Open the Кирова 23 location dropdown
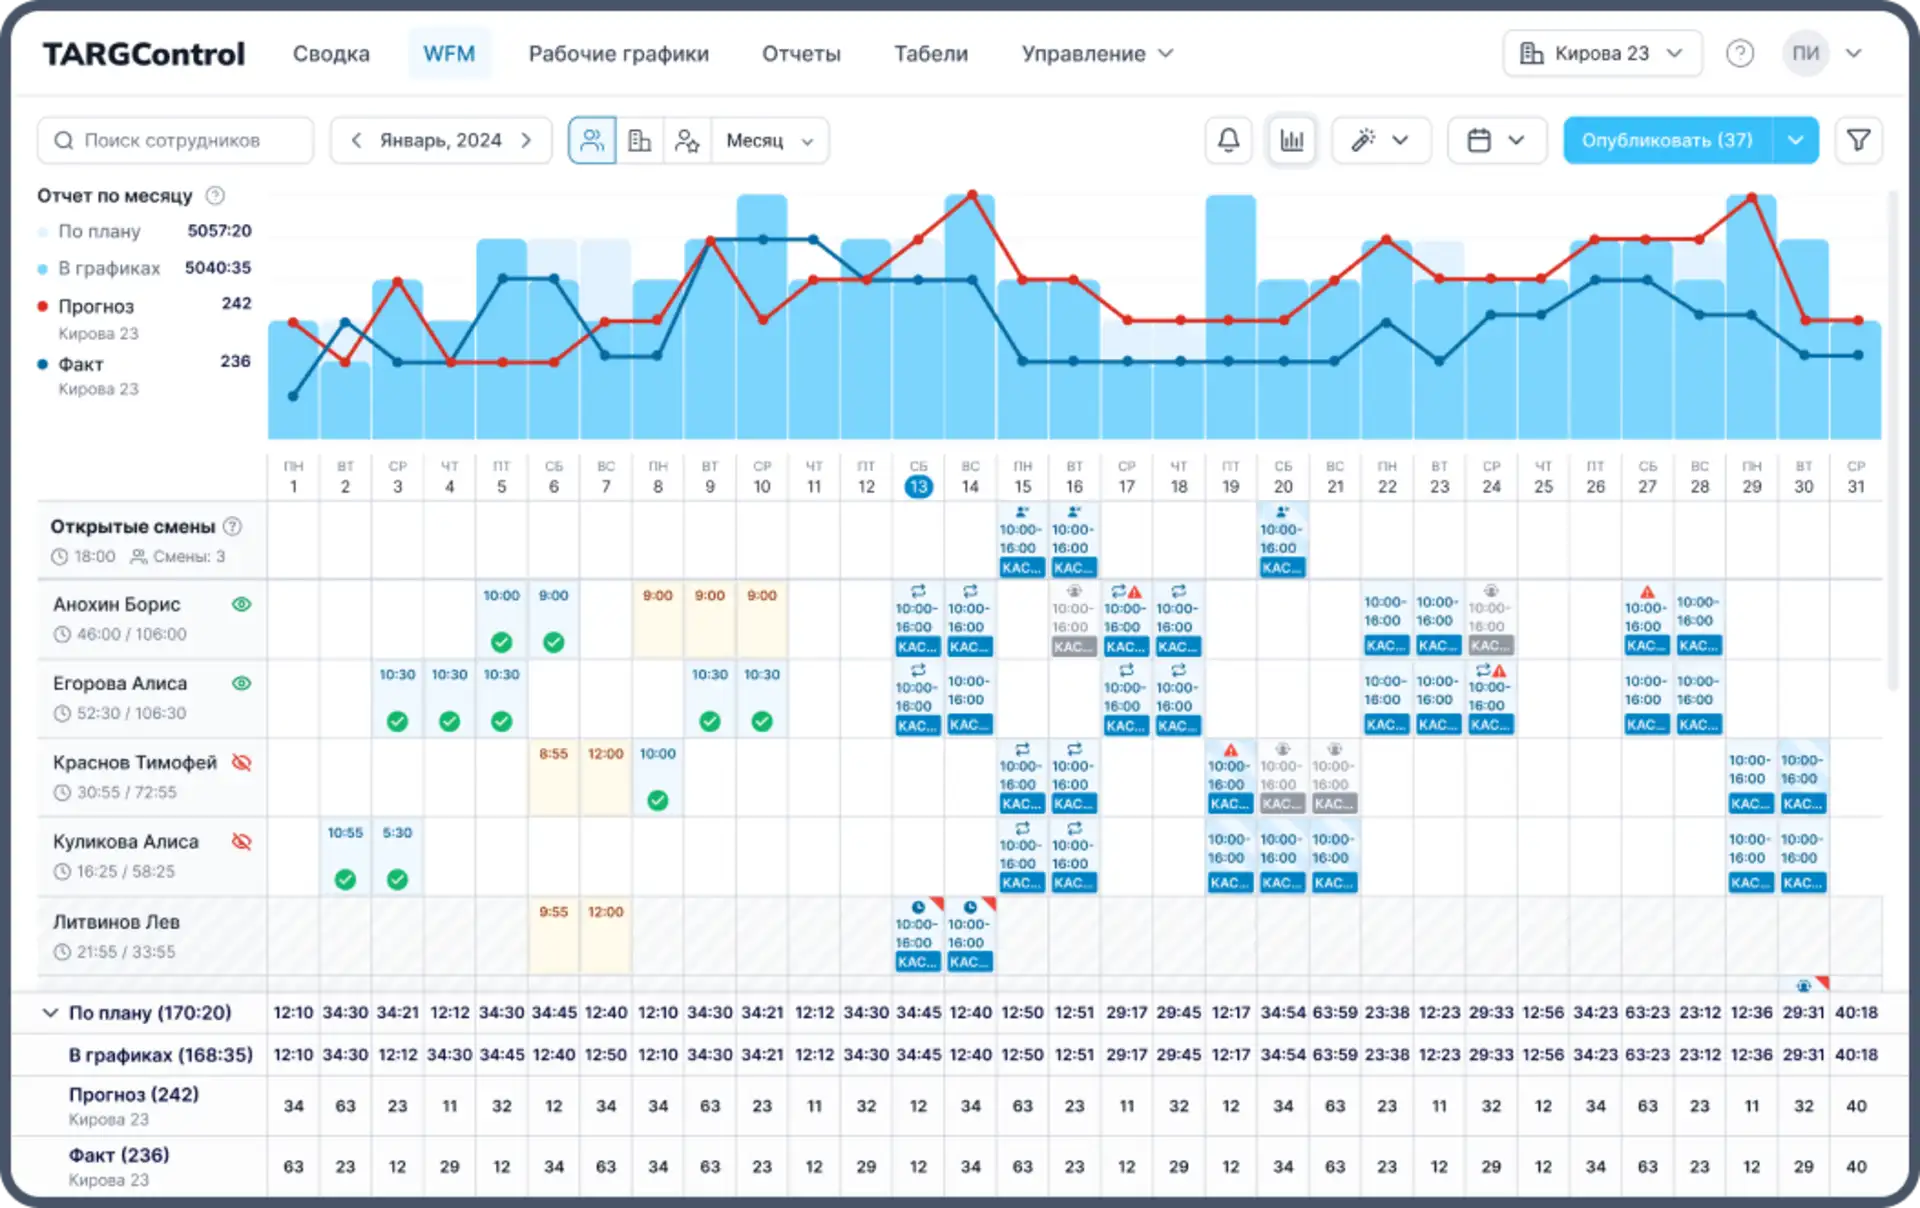 click(x=1601, y=53)
